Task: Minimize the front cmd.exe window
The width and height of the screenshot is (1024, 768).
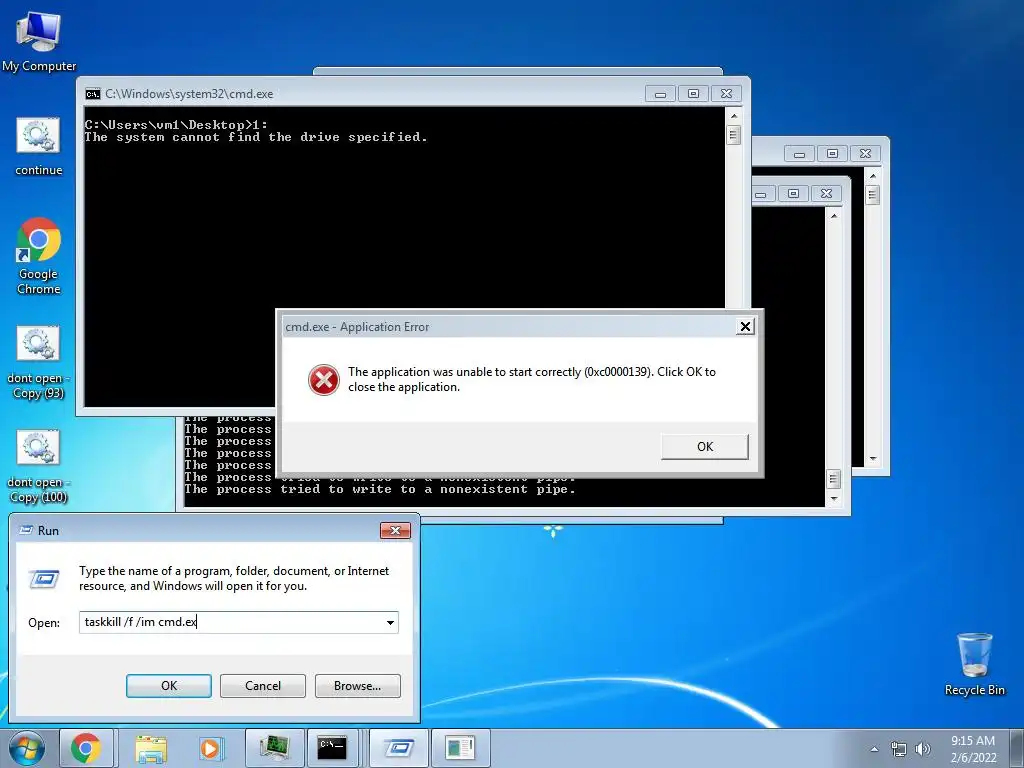Action: tap(660, 94)
